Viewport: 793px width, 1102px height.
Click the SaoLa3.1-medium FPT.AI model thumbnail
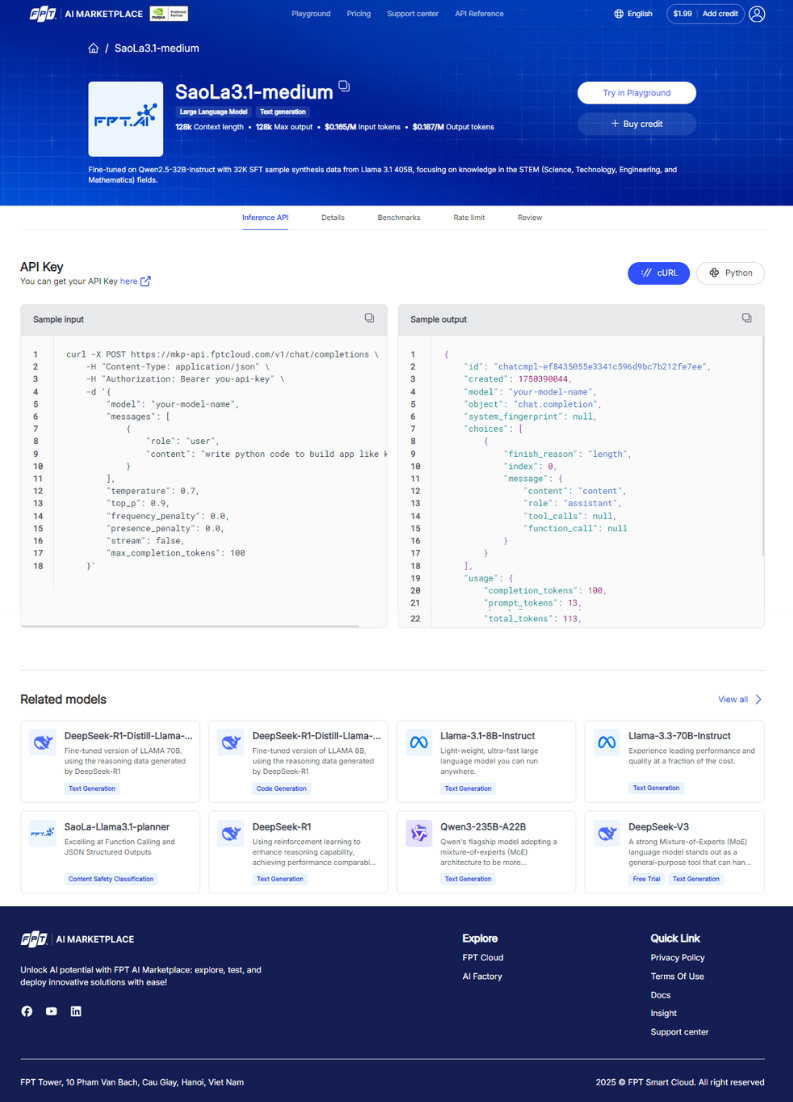coord(126,119)
